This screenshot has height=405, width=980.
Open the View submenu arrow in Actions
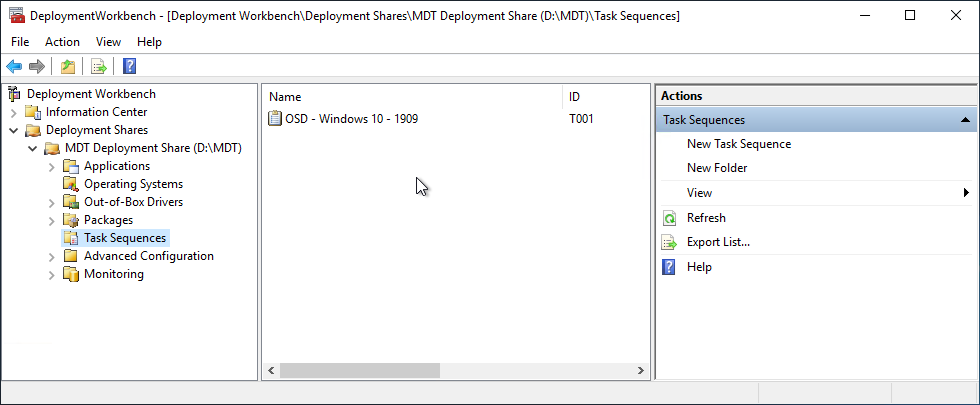966,193
